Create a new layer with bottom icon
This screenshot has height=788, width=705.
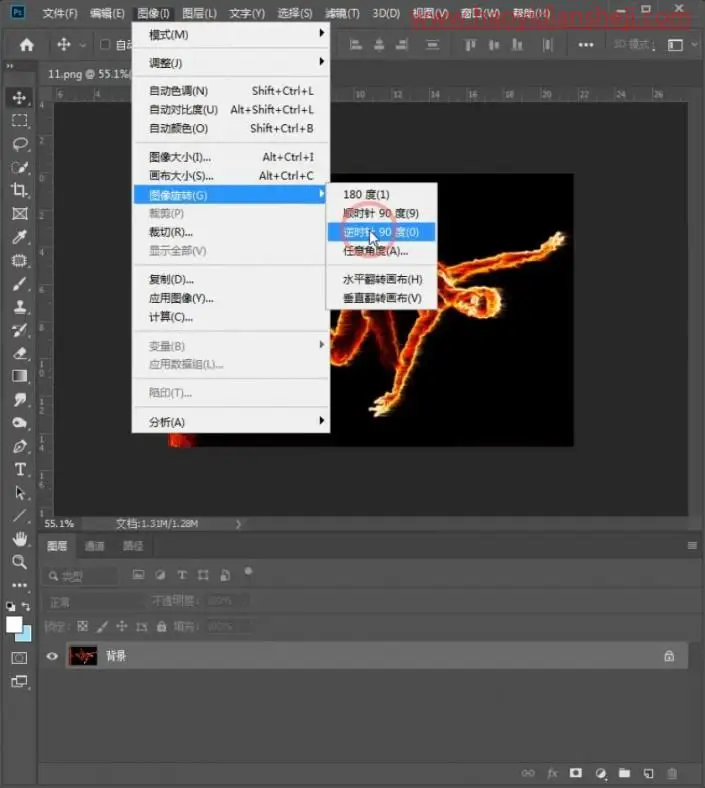click(648, 773)
